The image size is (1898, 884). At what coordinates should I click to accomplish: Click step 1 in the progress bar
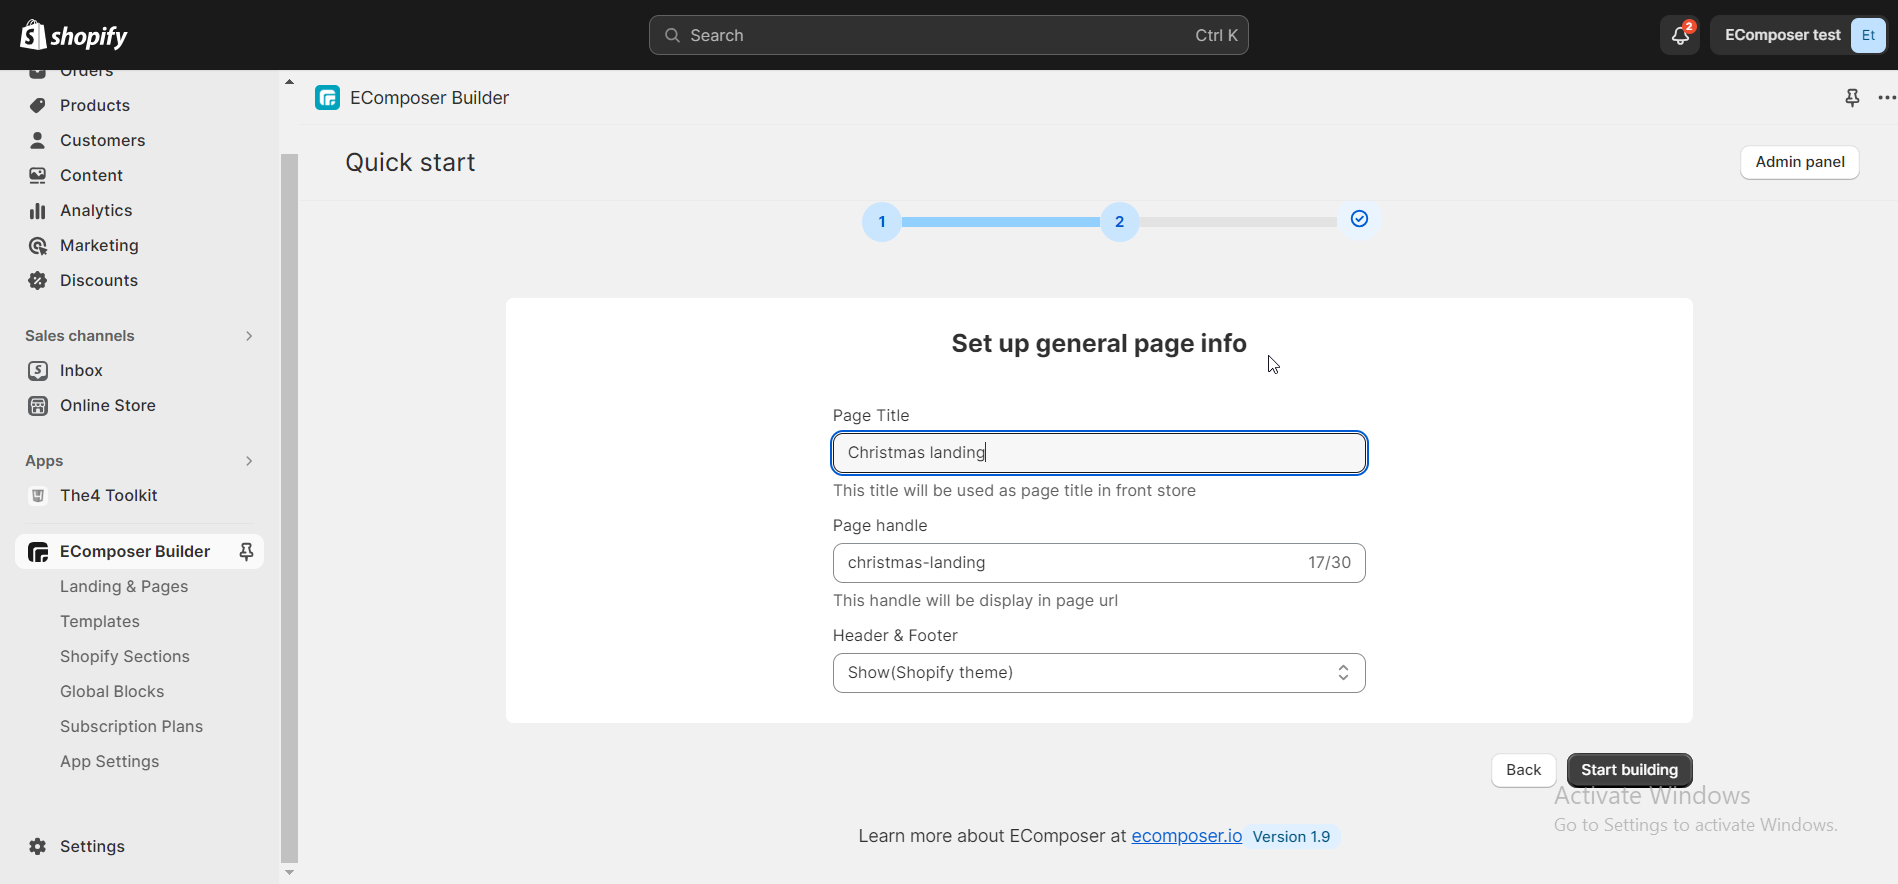point(881,221)
